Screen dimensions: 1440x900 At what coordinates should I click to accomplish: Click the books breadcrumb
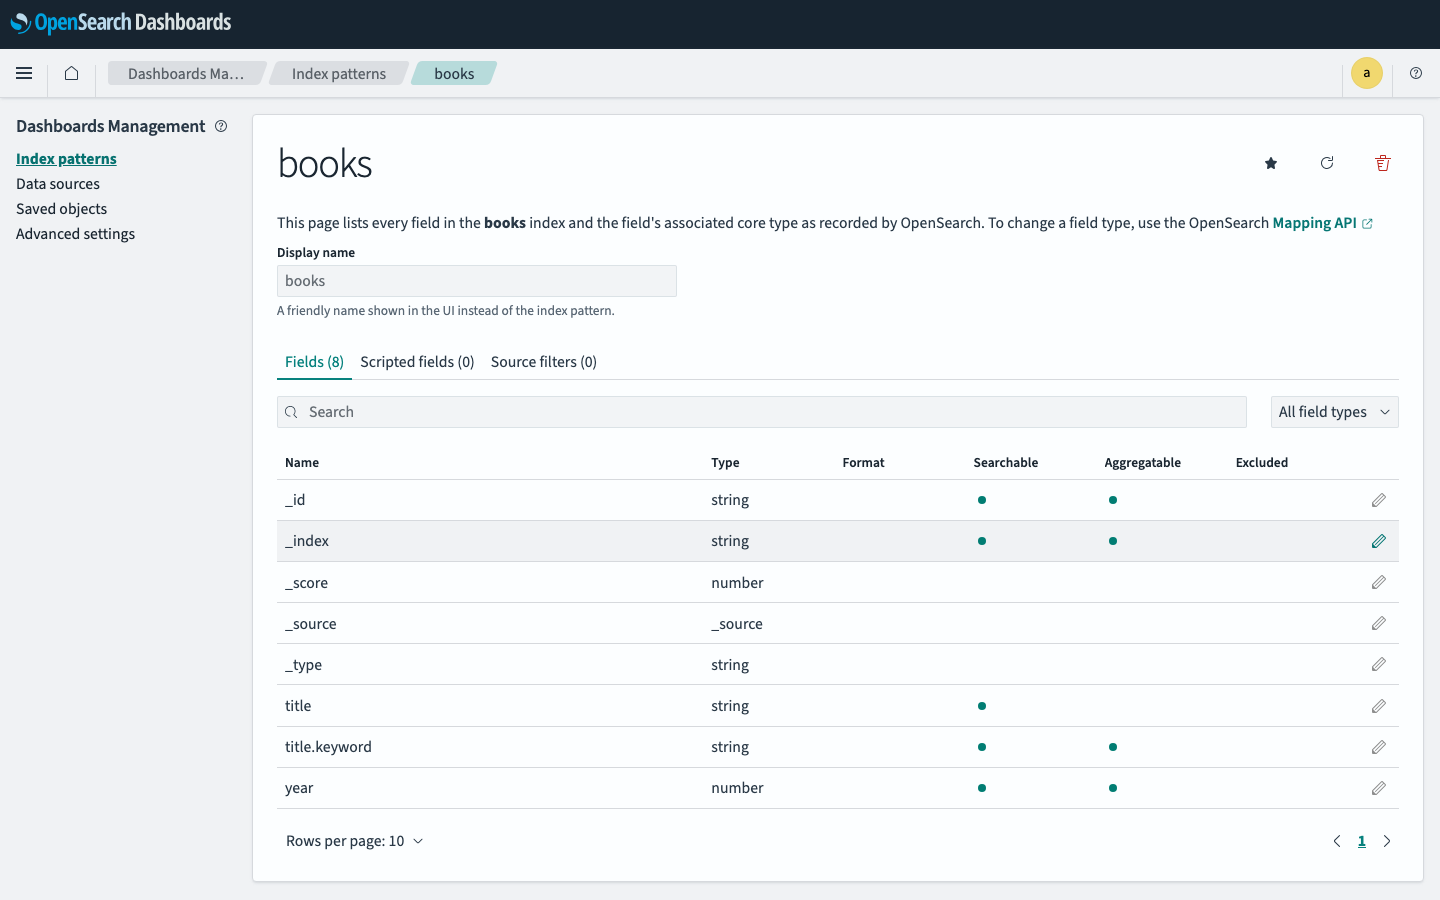coord(454,73)
